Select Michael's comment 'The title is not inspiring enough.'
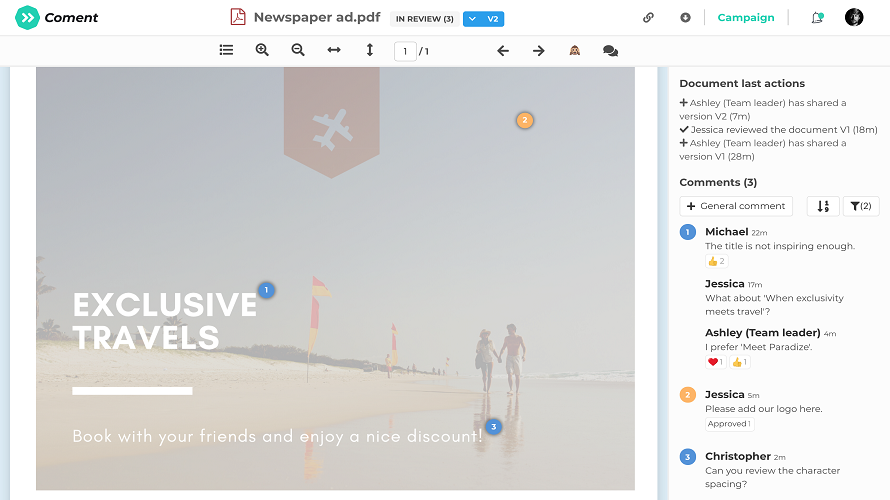This screenshot has width=890, height=500. (780, 246)
